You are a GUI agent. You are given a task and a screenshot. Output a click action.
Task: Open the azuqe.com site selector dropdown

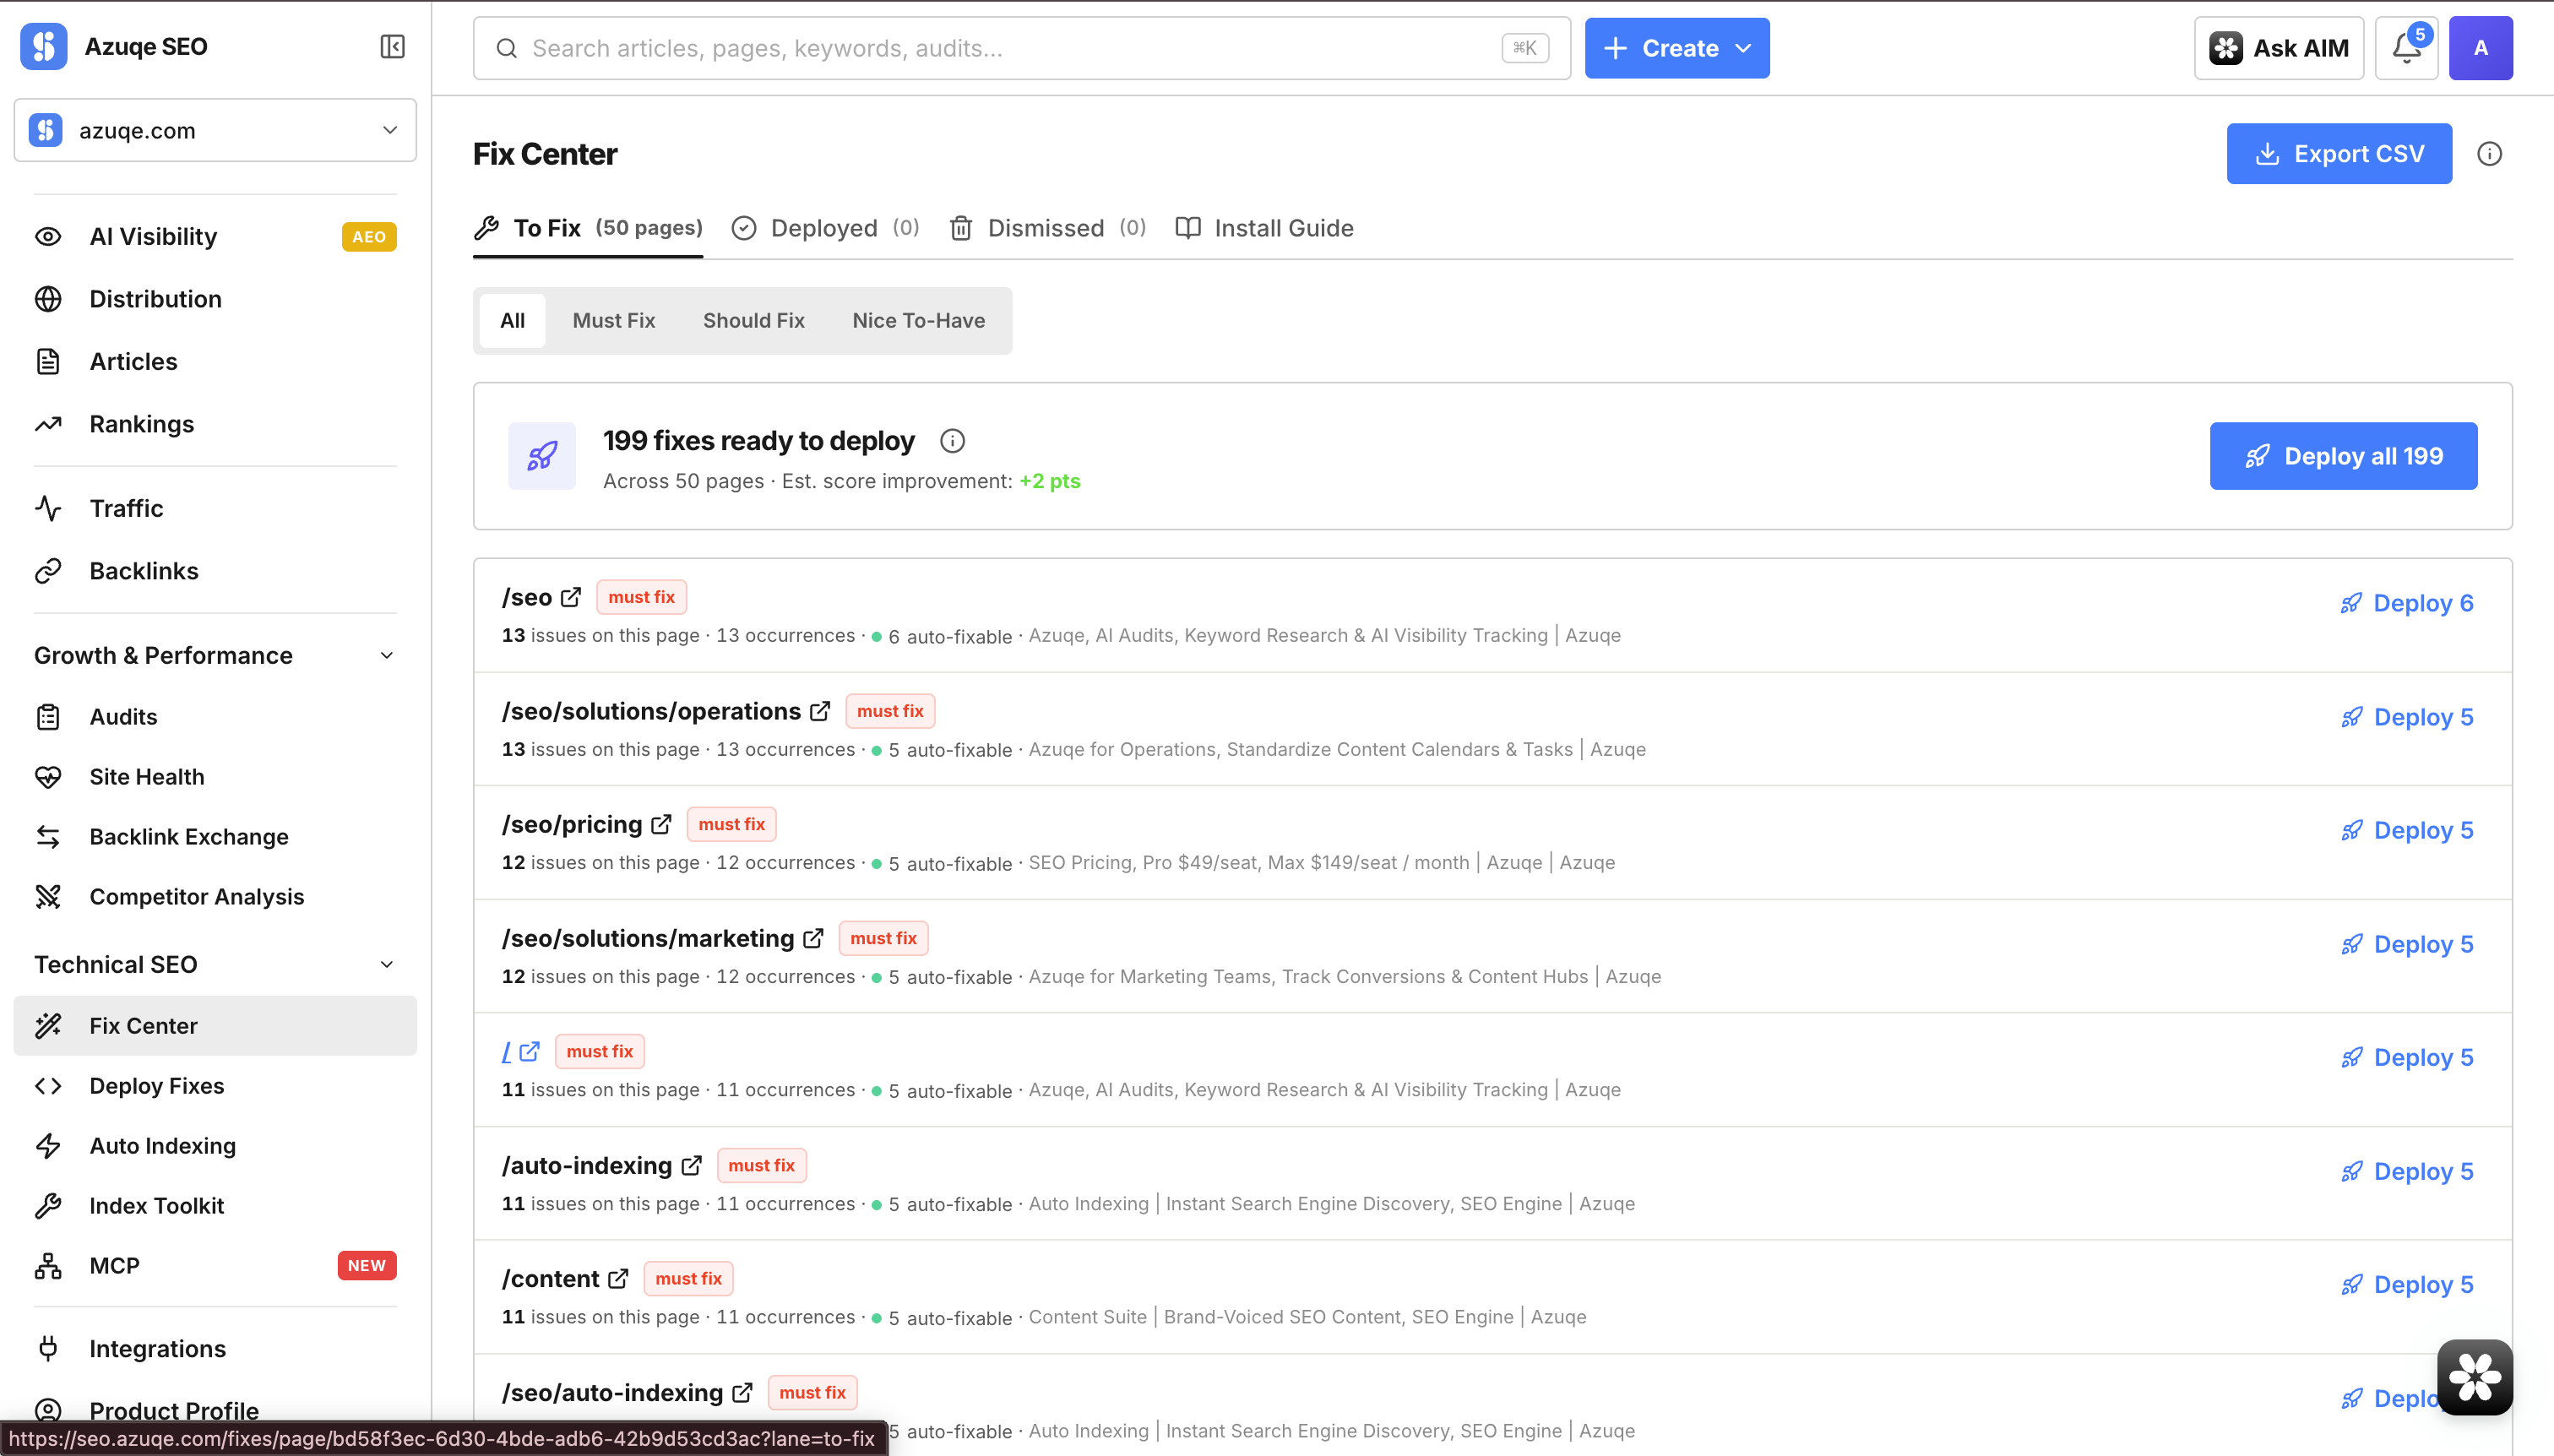215,130
